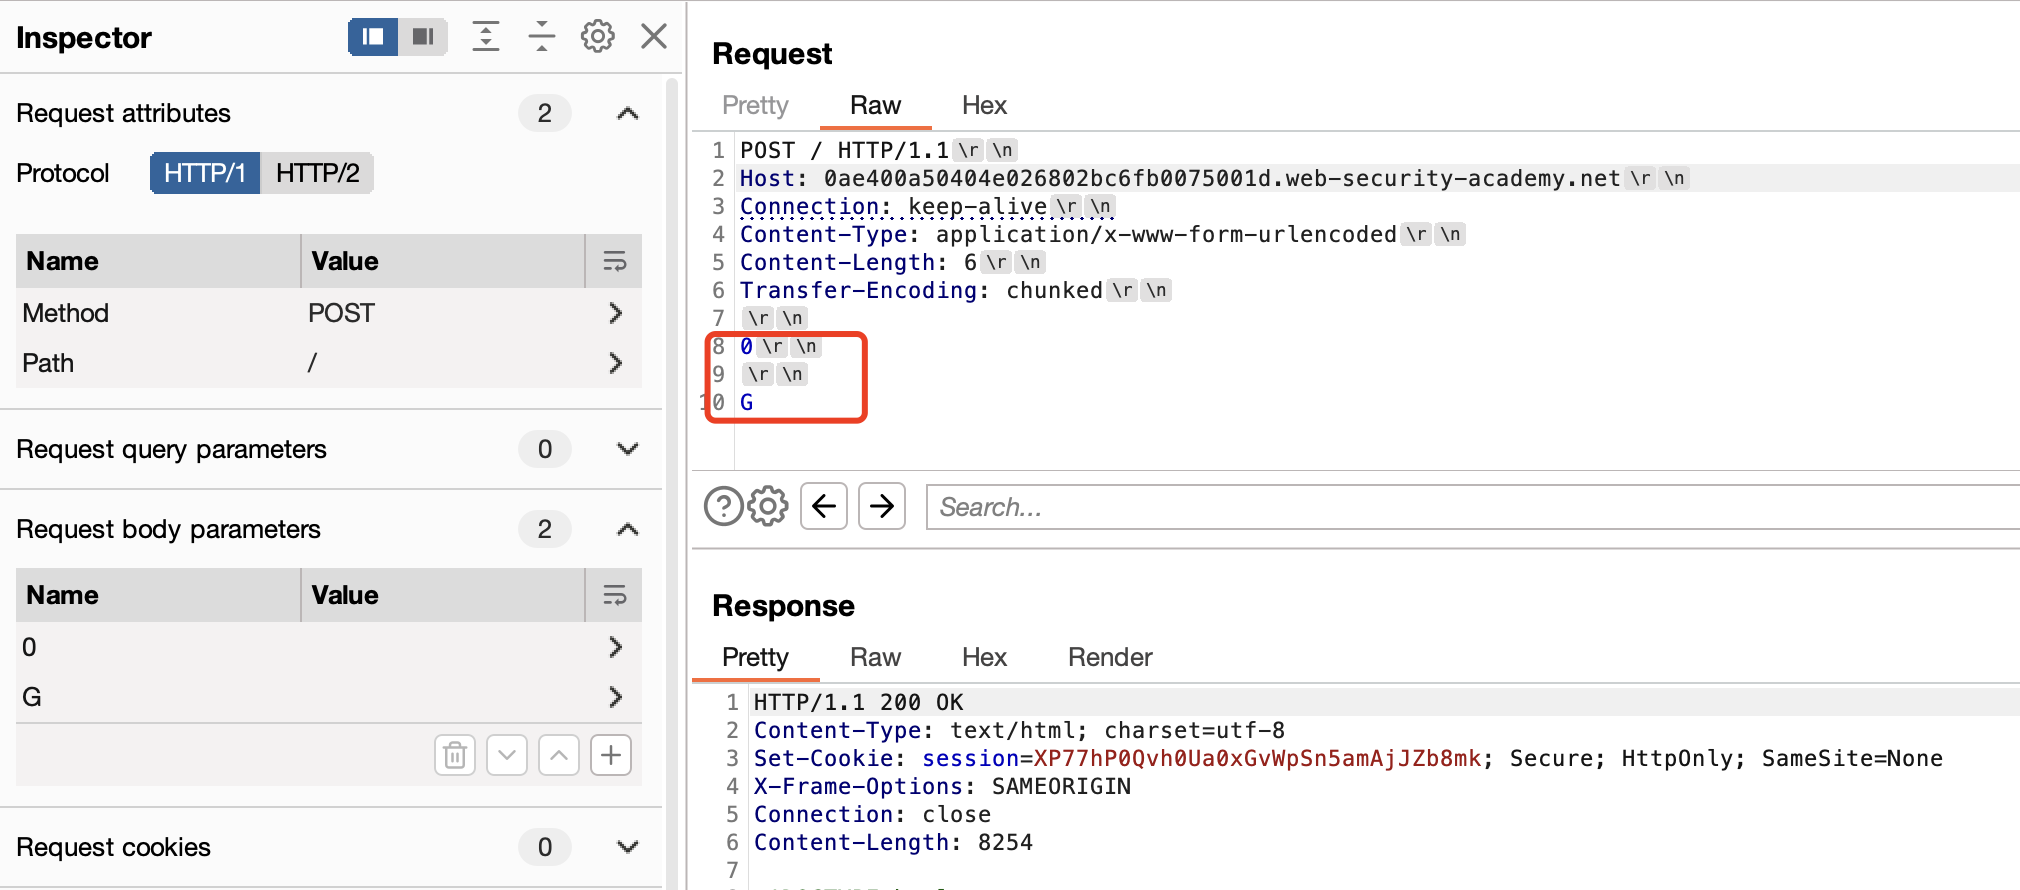Switch request view to Hex tab

pos(984,105)
